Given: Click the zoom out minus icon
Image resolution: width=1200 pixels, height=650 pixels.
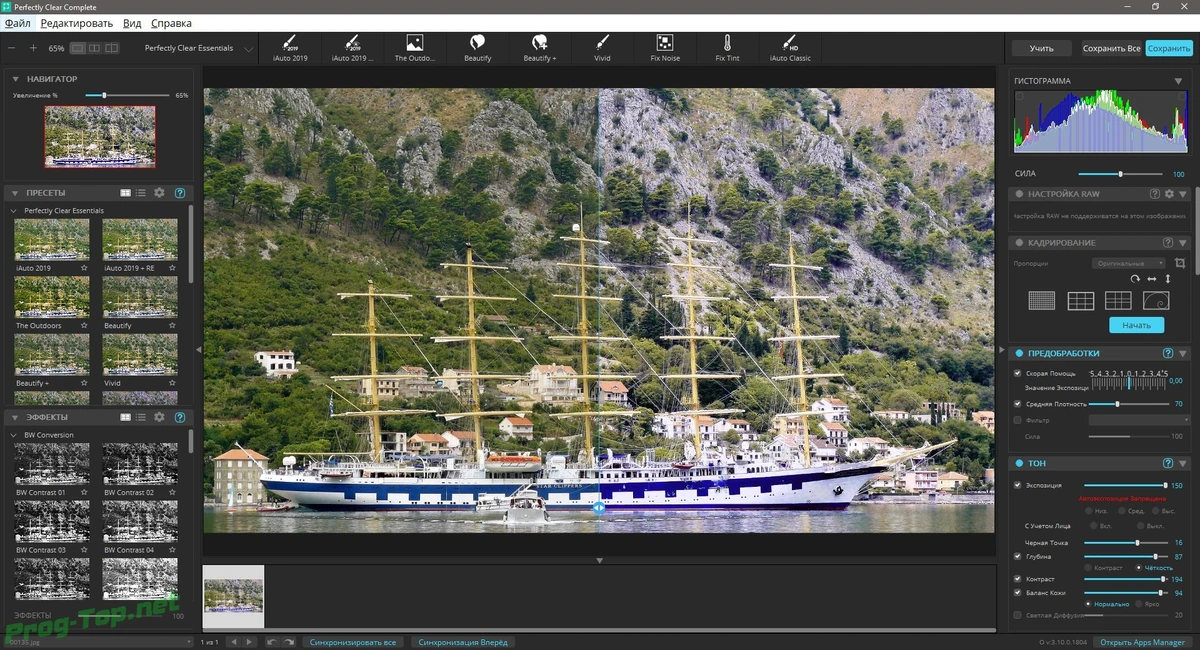Looking at the screenshot, I should pyautogui.click(x=12, y=47).
